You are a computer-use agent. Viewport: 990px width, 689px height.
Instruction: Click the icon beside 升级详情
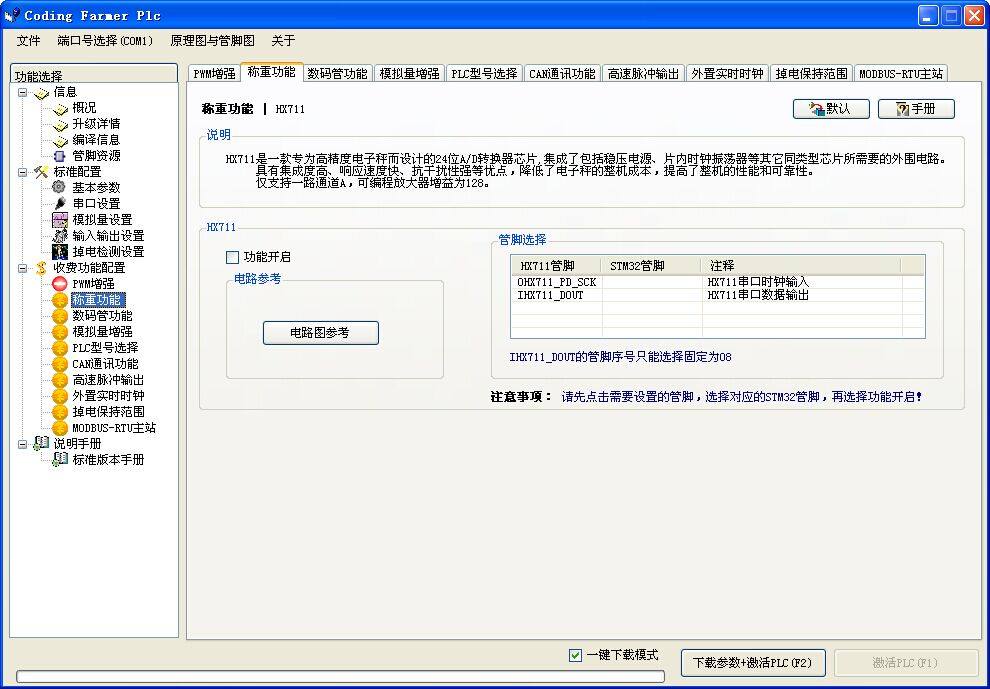pos(60,124)
